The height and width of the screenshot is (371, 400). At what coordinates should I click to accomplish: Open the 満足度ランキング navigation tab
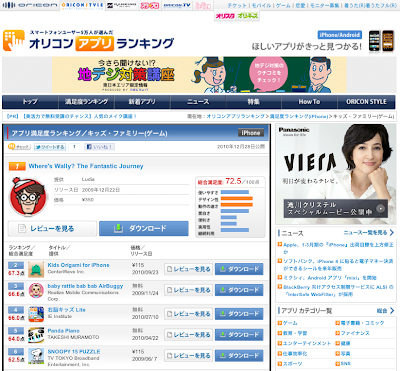tap(86, 102)
